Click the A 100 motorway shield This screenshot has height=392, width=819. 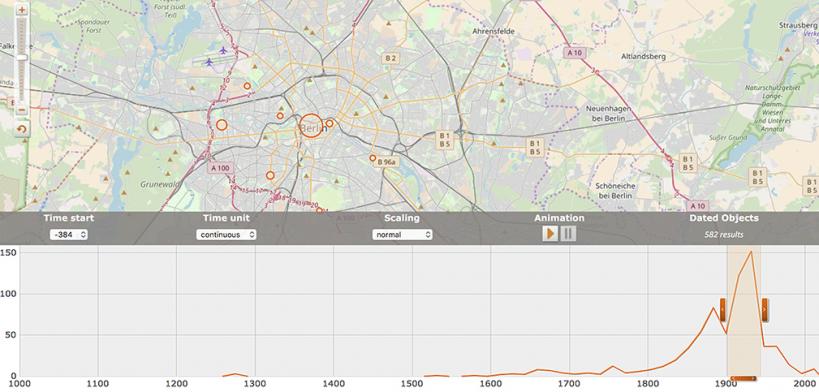220,168
